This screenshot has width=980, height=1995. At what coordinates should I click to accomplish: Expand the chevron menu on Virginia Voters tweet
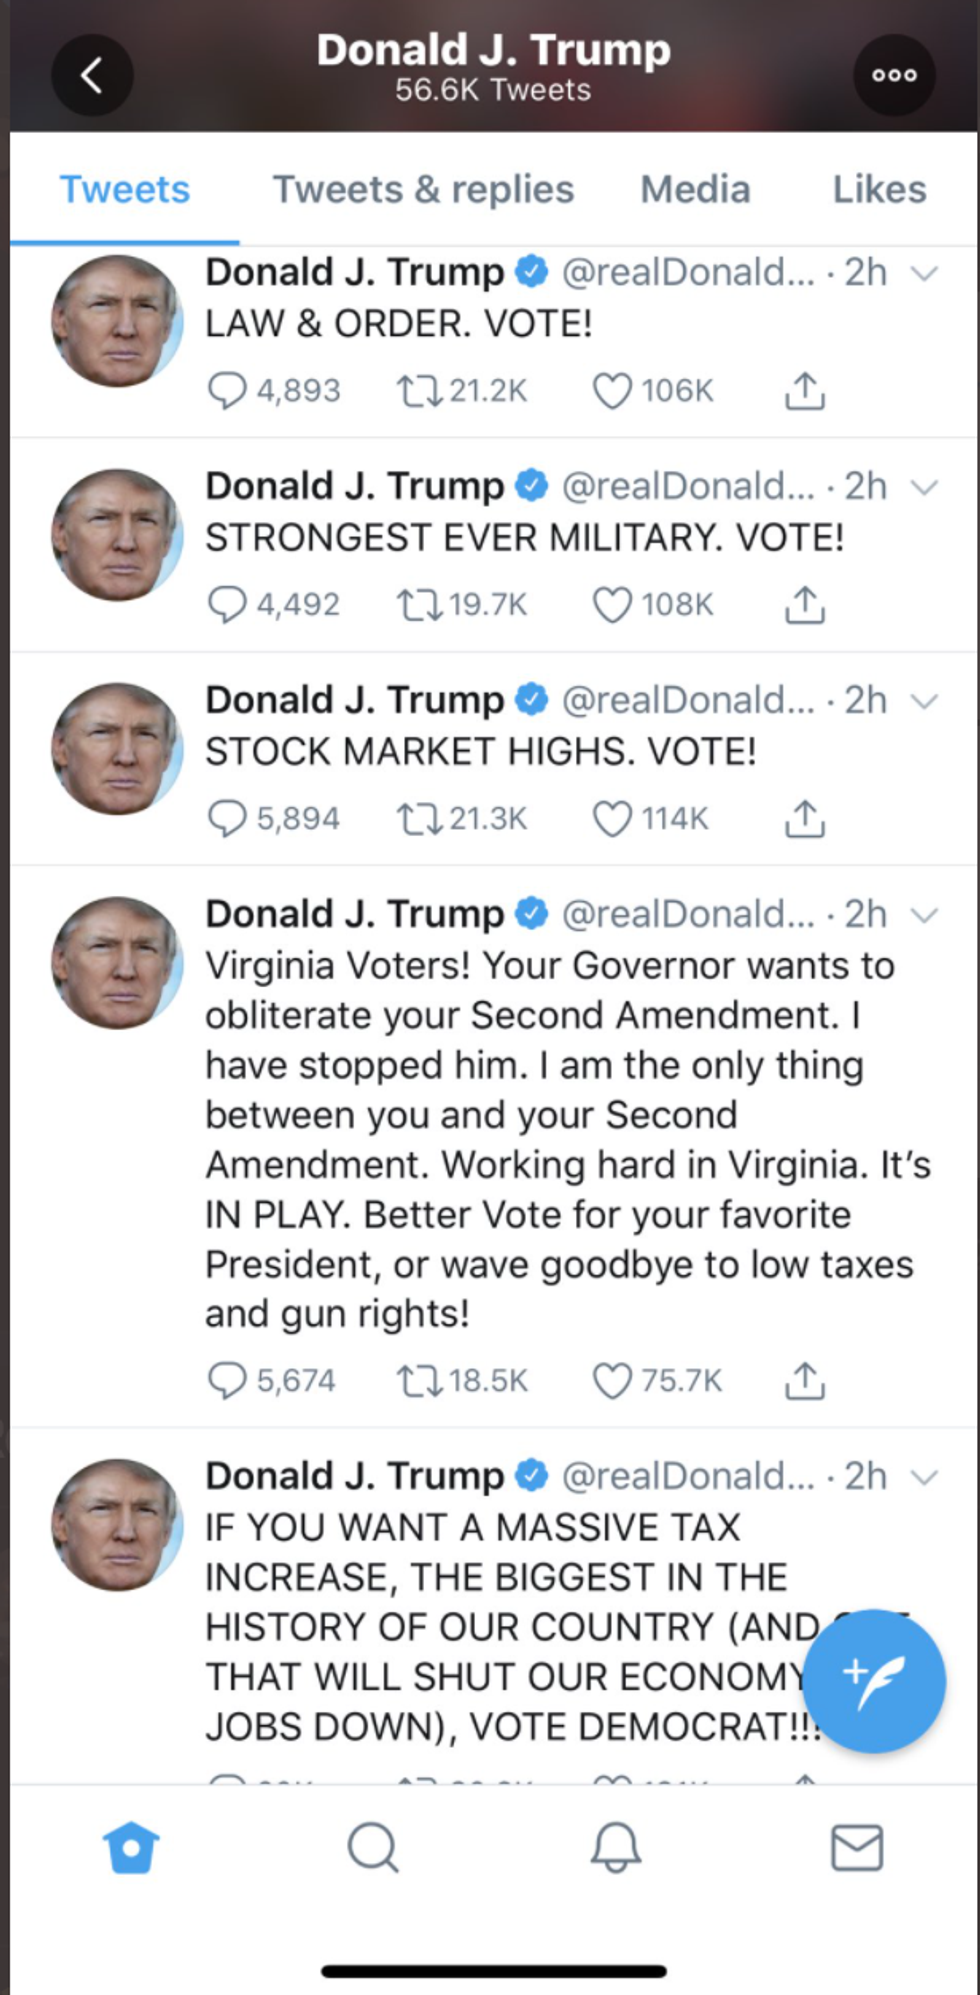[925, 915]
